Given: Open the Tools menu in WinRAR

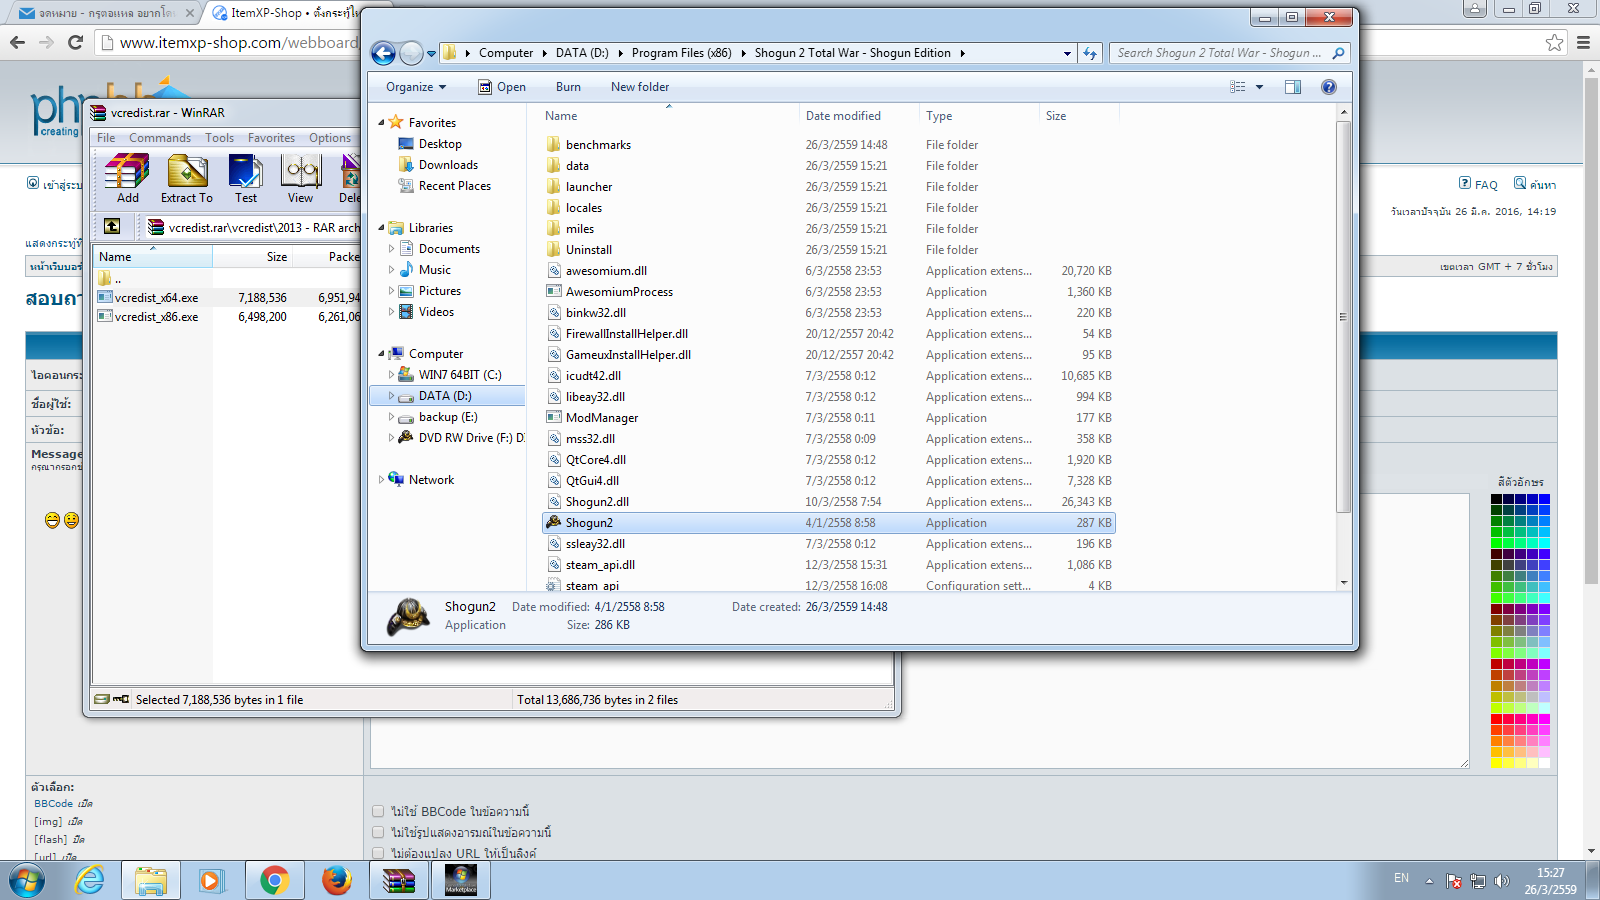Looking at the screenshot, I should (219, 138).
